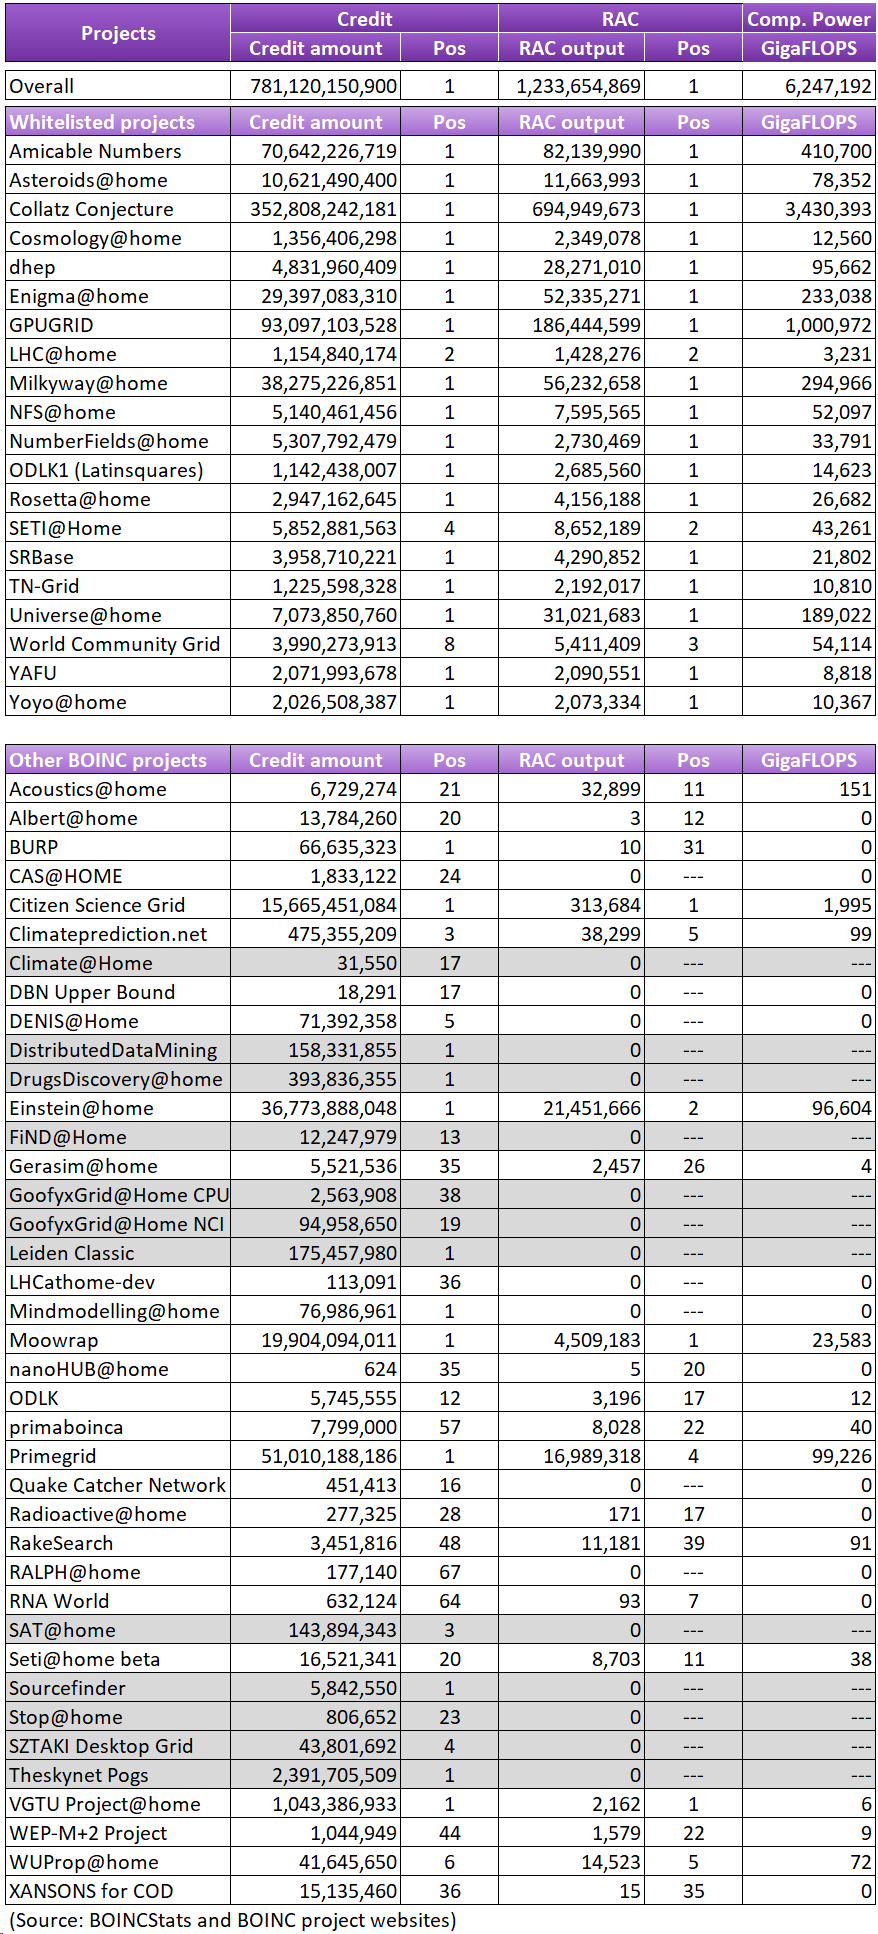Click the RNA World project name
Screen dimensions: 878x1934
point(60,1601)
